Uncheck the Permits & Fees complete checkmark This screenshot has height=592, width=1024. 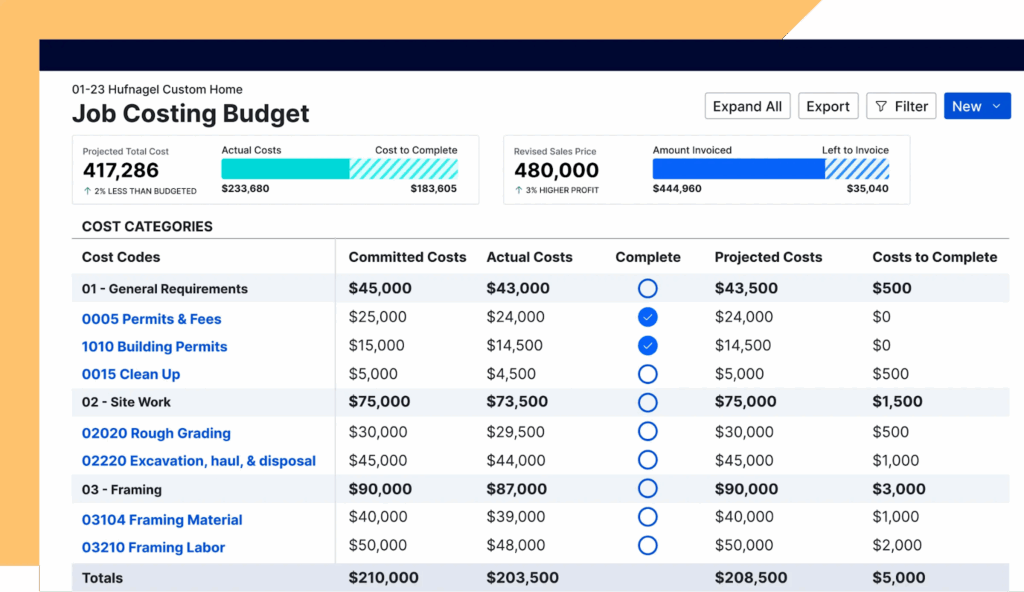(647, 317)
